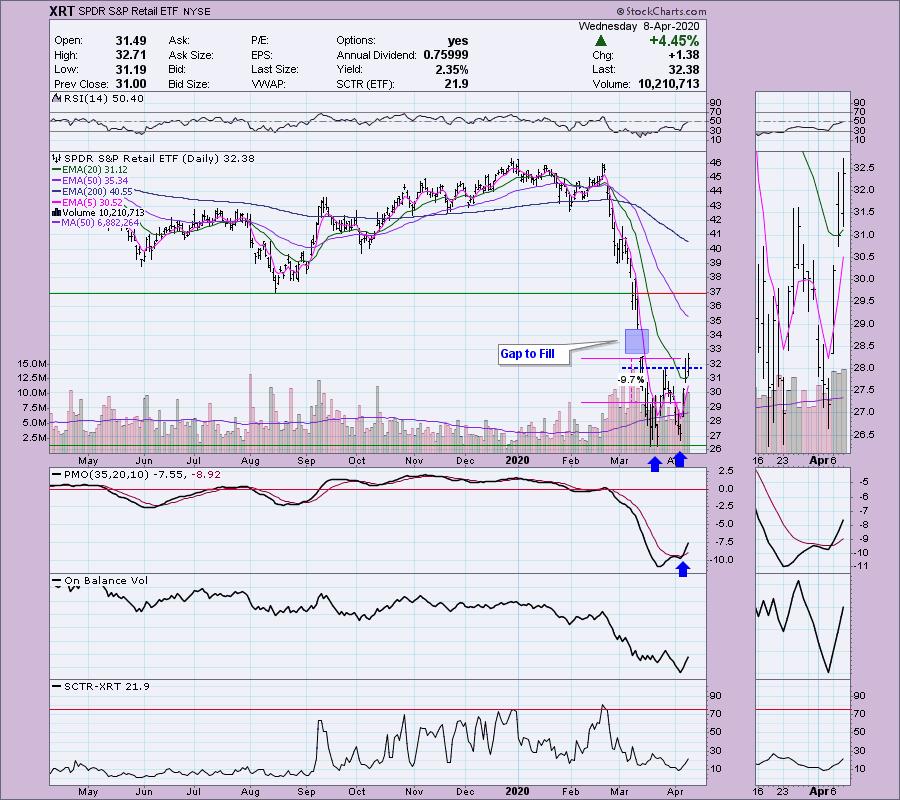Click Apr 6 label under zoomed price panel
900x800 pixels.
click(823, 460)
